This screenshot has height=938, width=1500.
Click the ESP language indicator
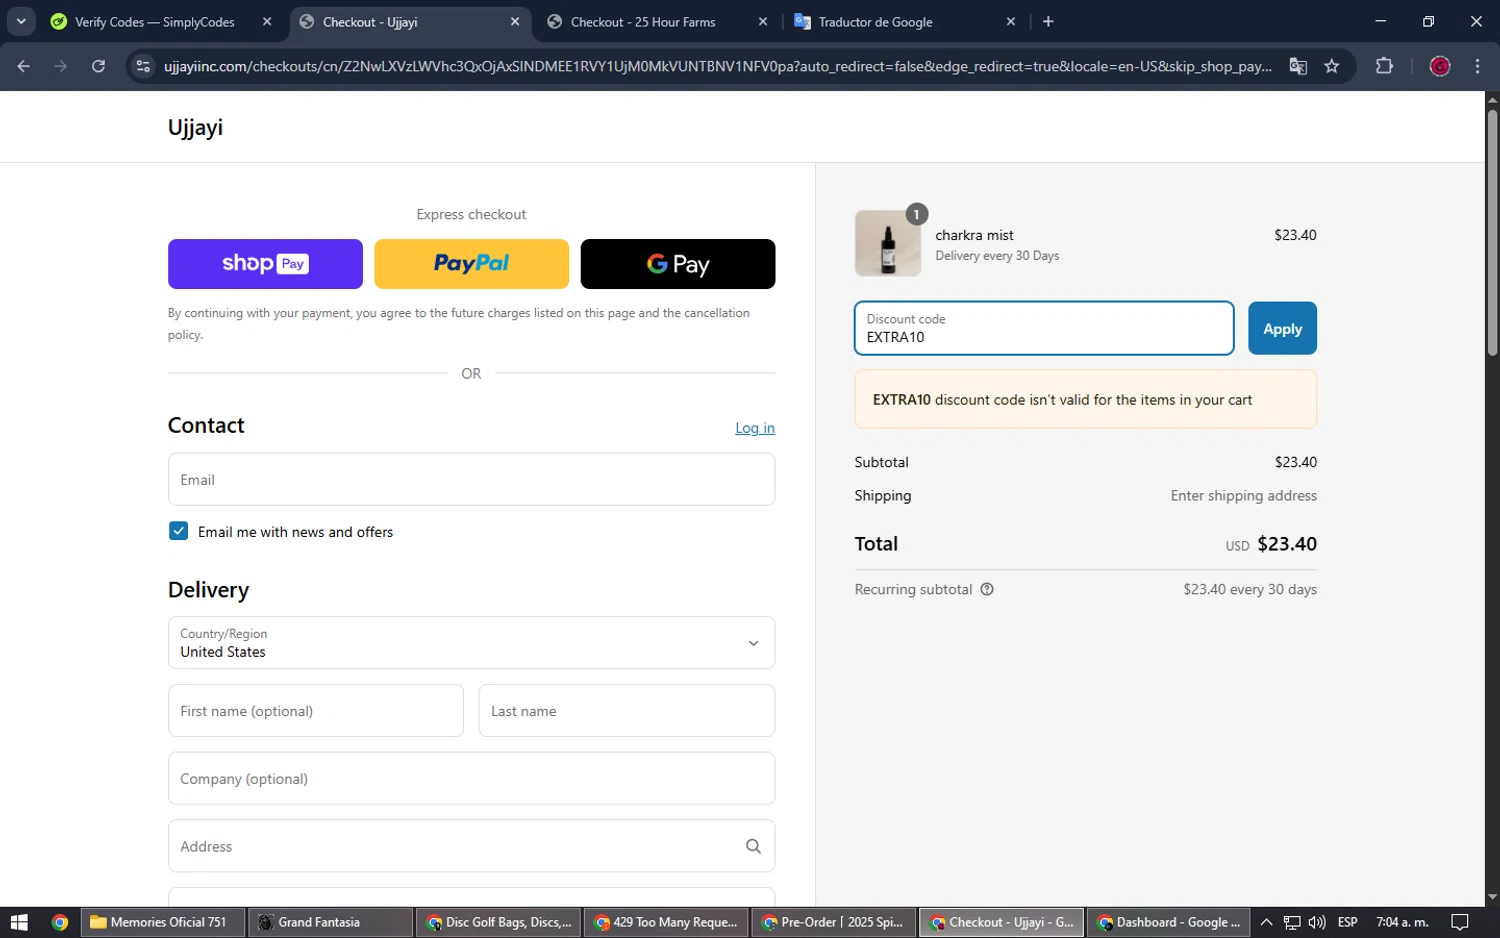(1347, 922)
